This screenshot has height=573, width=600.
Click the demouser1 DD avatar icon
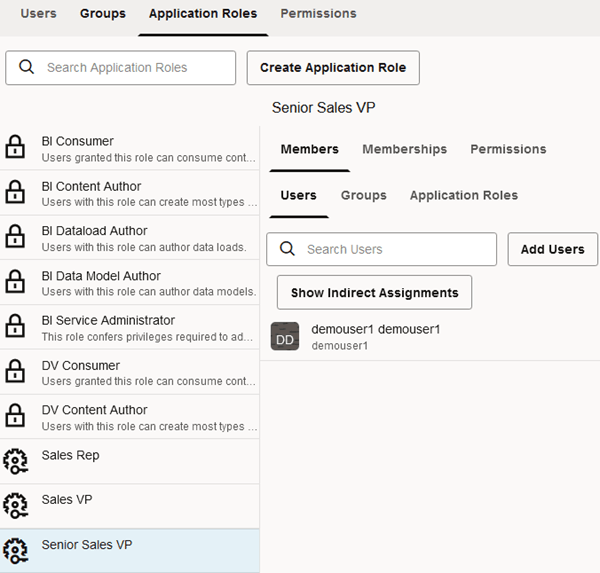285,337
